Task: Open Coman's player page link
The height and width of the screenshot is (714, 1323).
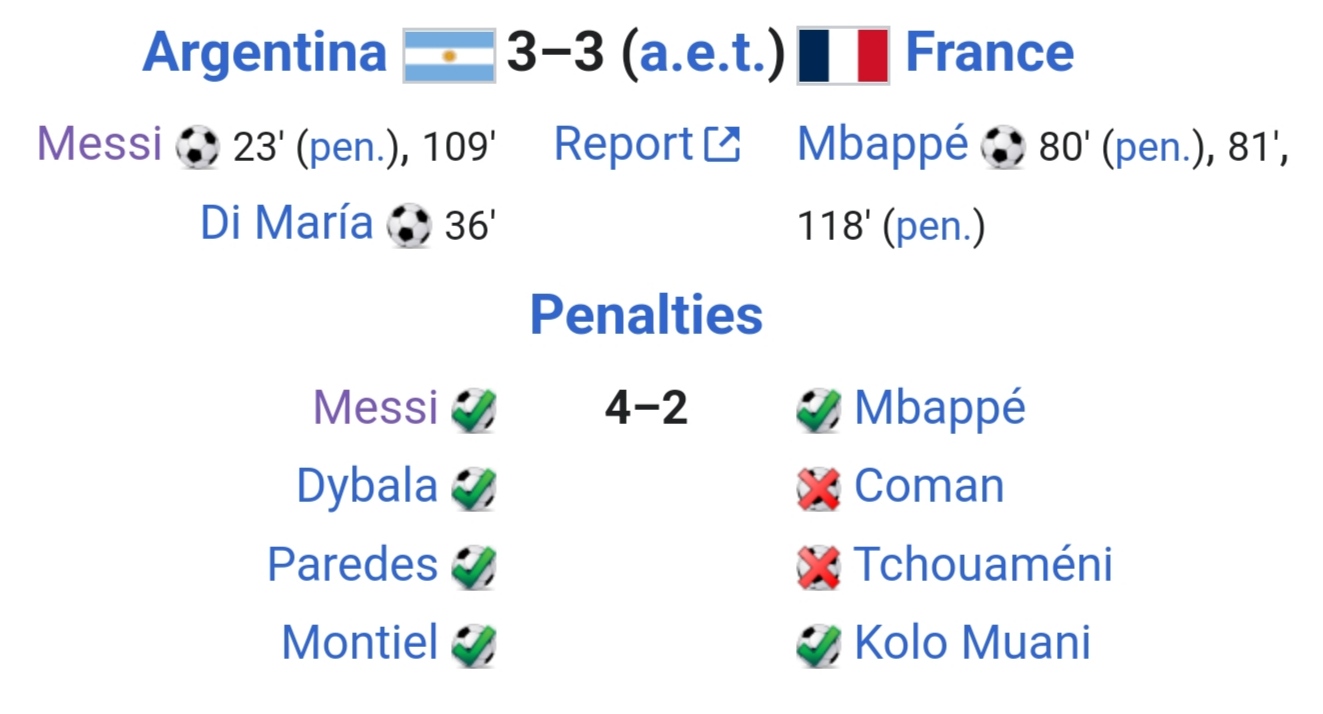Action: coord(929,487)
